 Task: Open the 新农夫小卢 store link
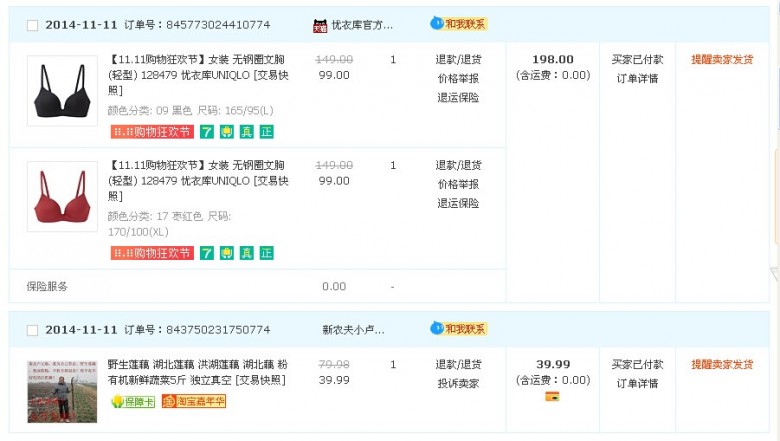click(353, 330)
